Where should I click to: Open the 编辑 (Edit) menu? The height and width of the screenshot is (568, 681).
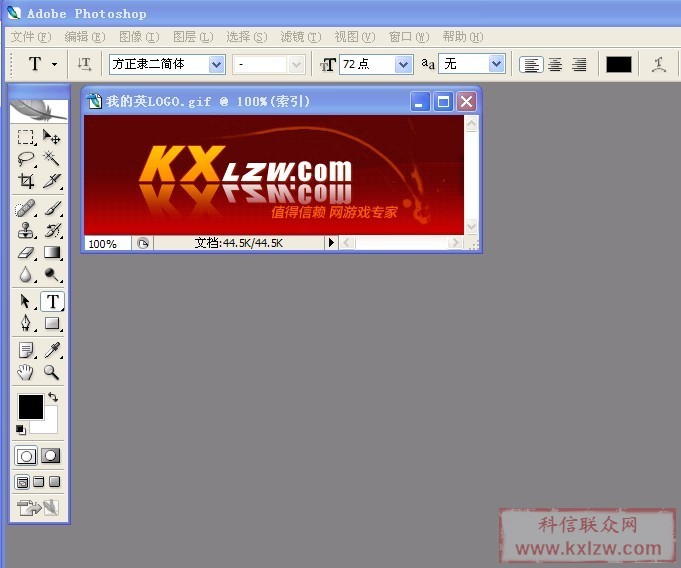[85, 37]
